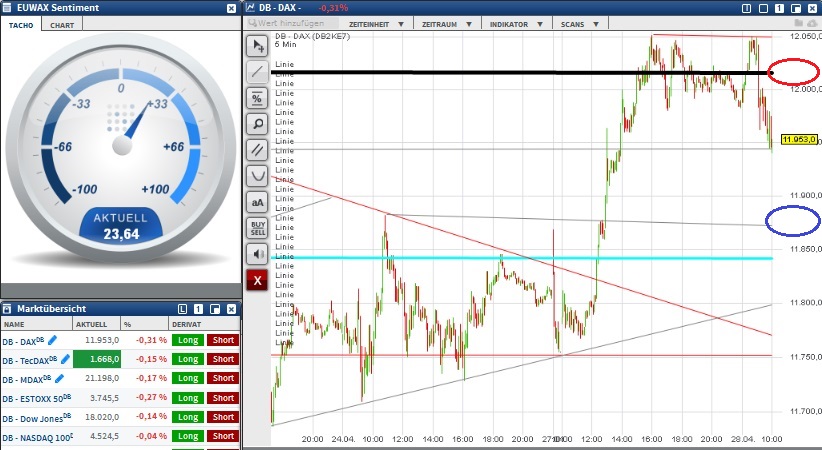822x450 pixels.
Task: Click the '1' icon in DAX chart title bar
Action: pyautogui.click(x=780, y=8)
